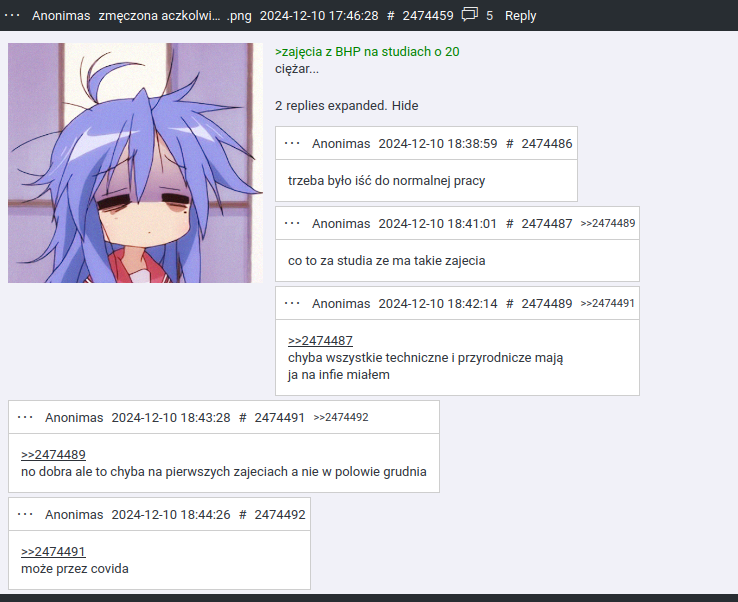Click the text 'trzeba było iść do normalnej pracy'
The width and height of the screenshot is (738, 602).
pyautogui.click(x=386, y=181)
